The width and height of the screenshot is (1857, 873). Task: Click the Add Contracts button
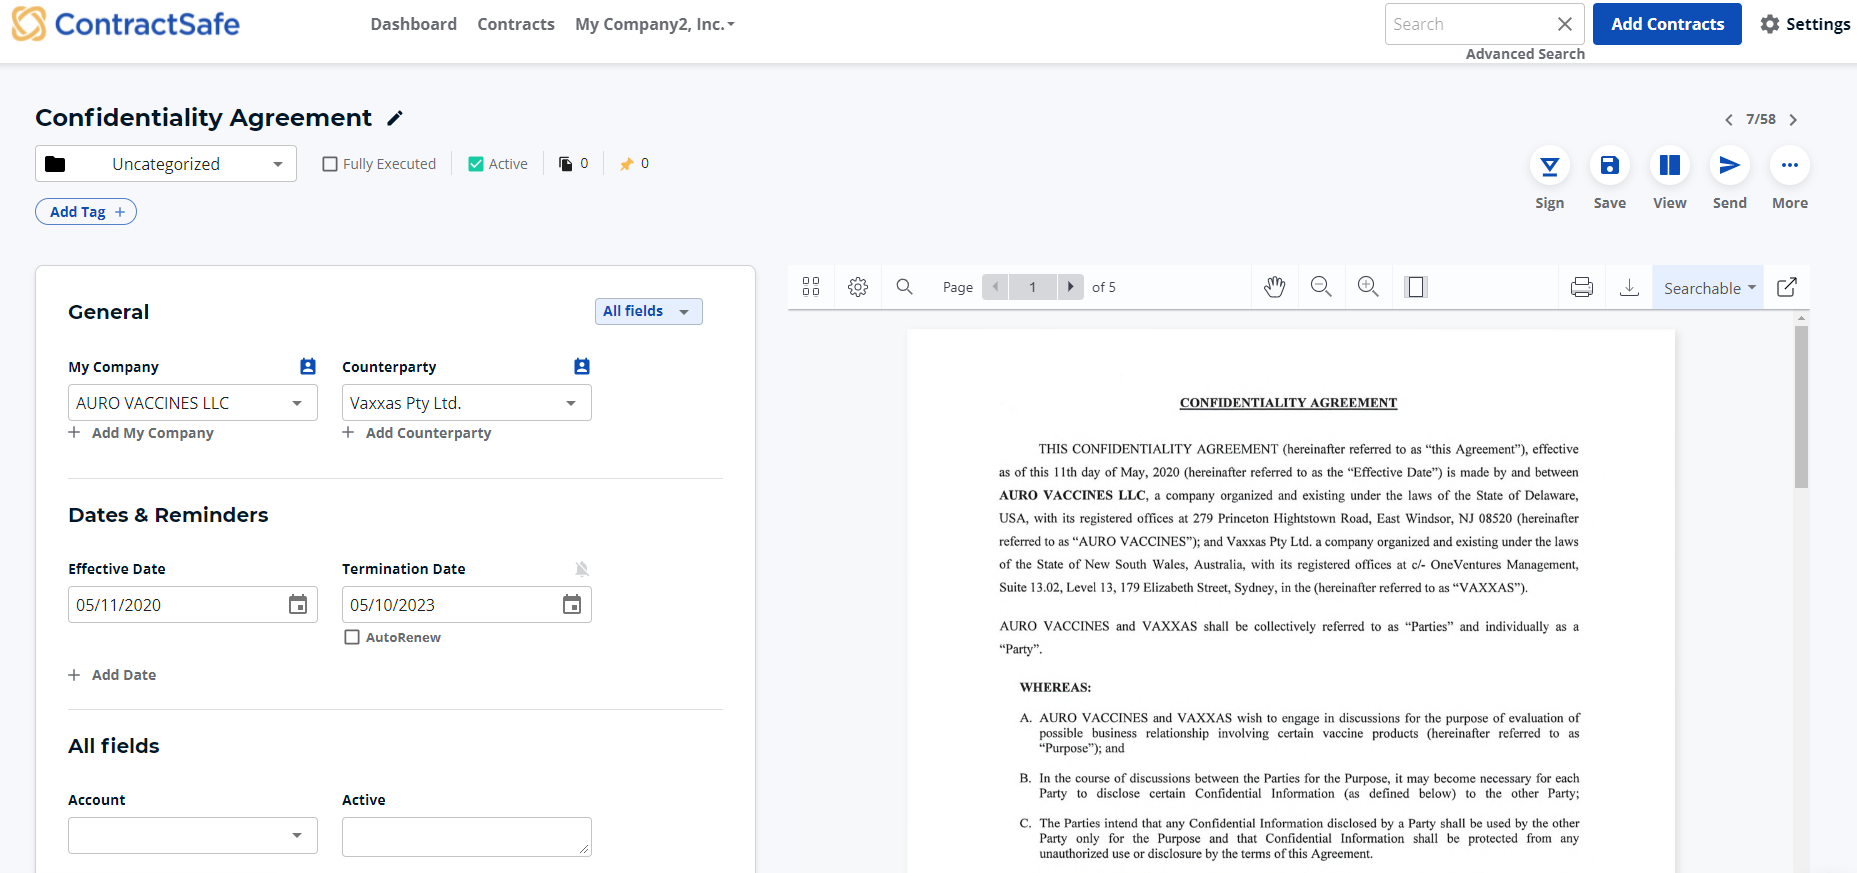tap(1667, 24)
